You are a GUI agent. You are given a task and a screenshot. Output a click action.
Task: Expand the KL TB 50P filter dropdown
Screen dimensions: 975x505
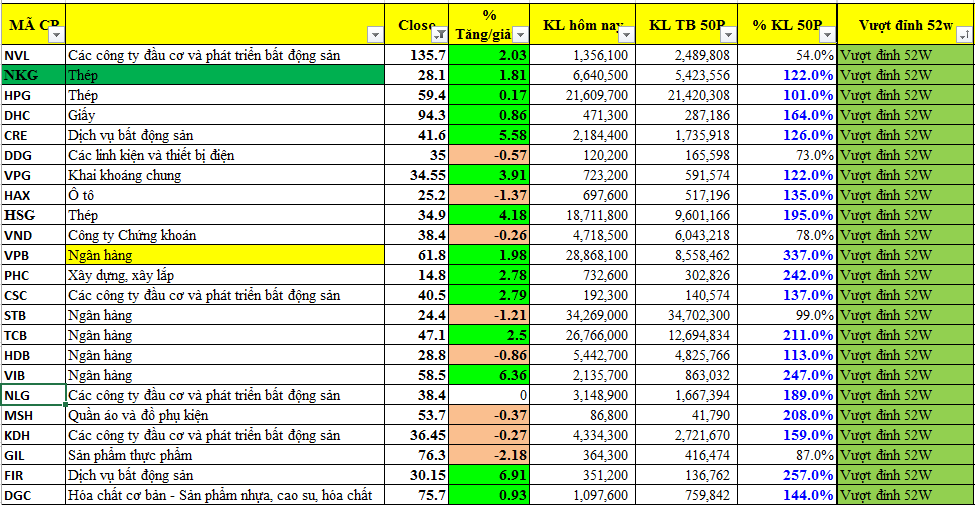click(x=727, y=35)
